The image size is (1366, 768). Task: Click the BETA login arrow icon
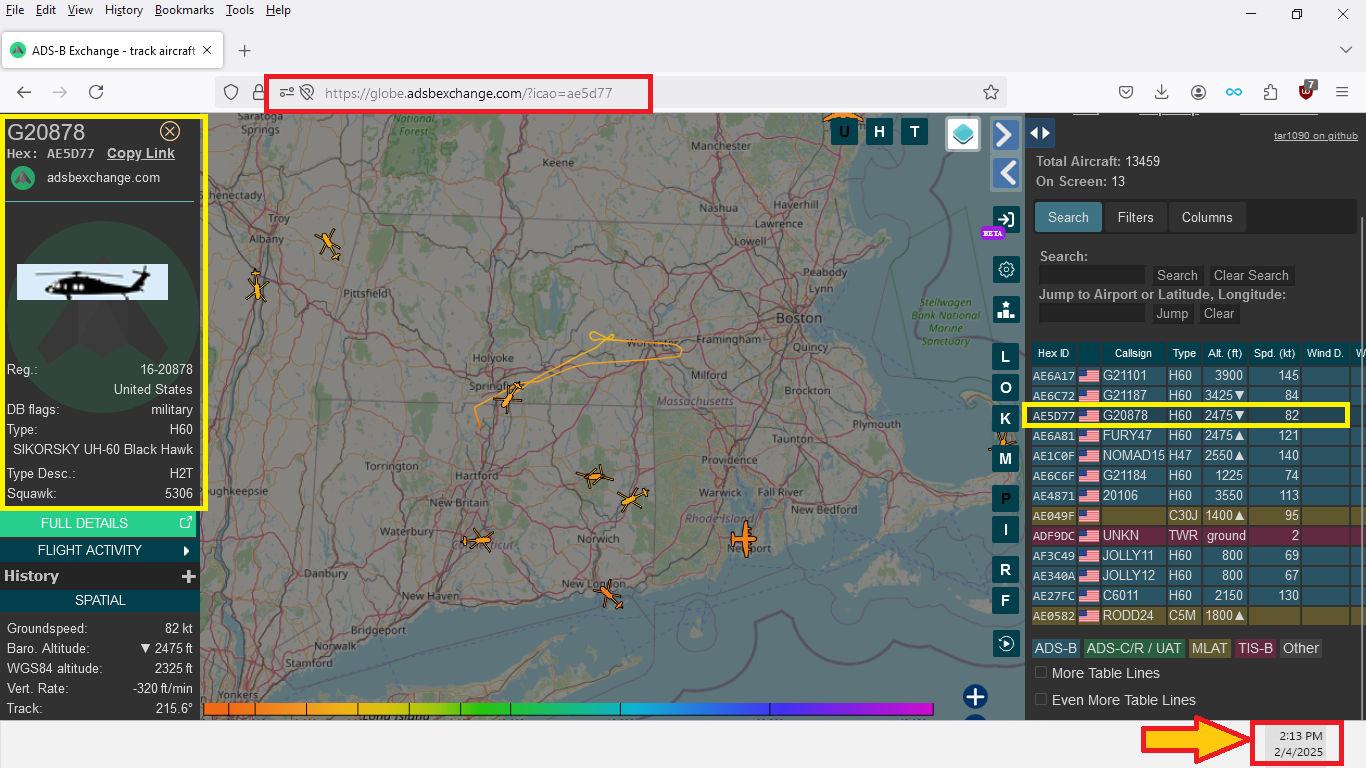click(x=1006, y=220)
